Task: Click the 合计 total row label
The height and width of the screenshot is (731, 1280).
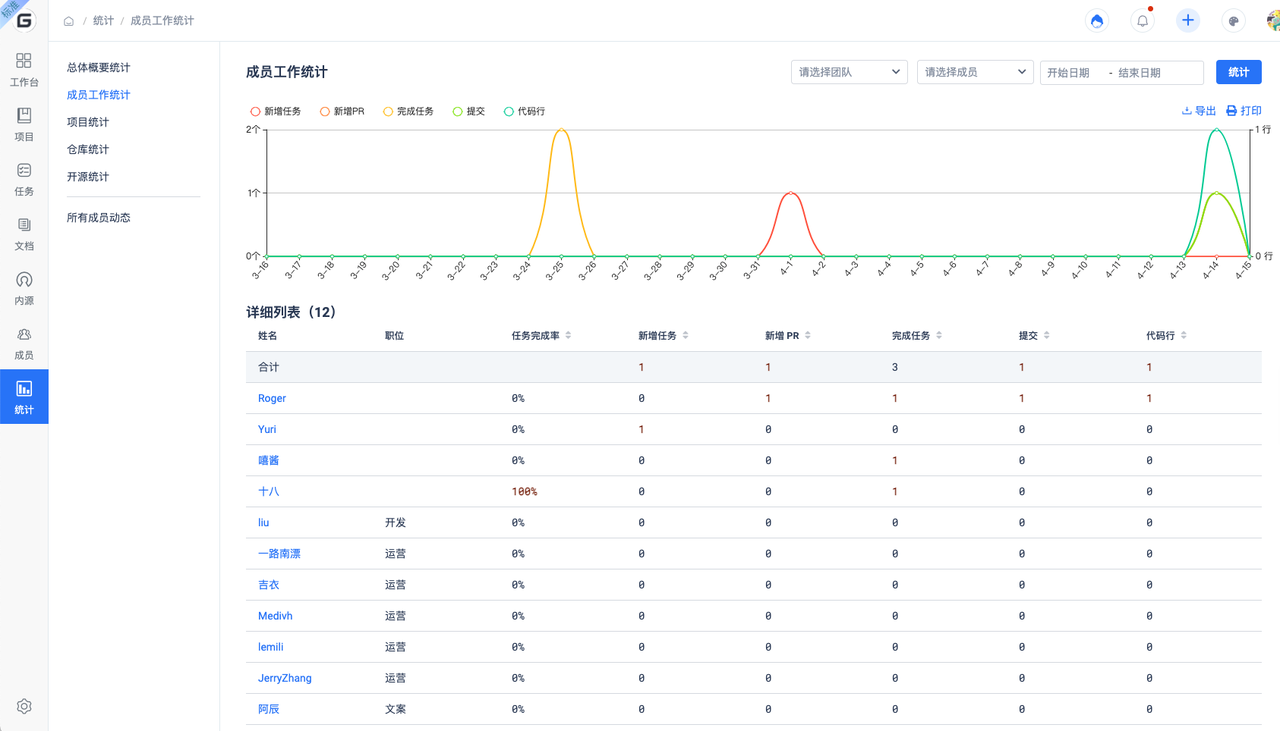Action: click(269, 367)
